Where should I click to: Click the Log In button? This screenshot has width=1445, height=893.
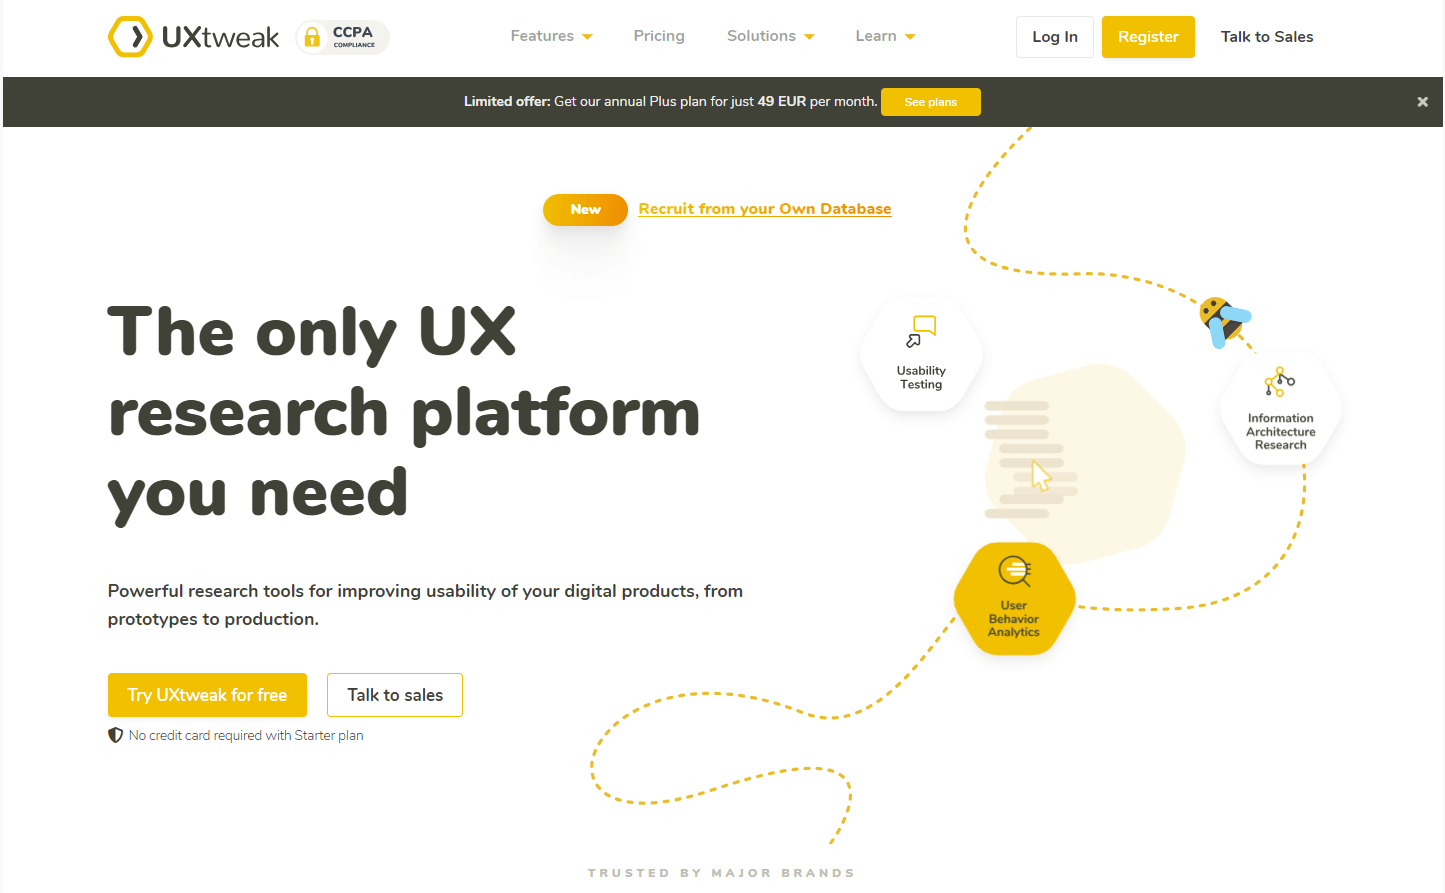[x=1055, y=37]
